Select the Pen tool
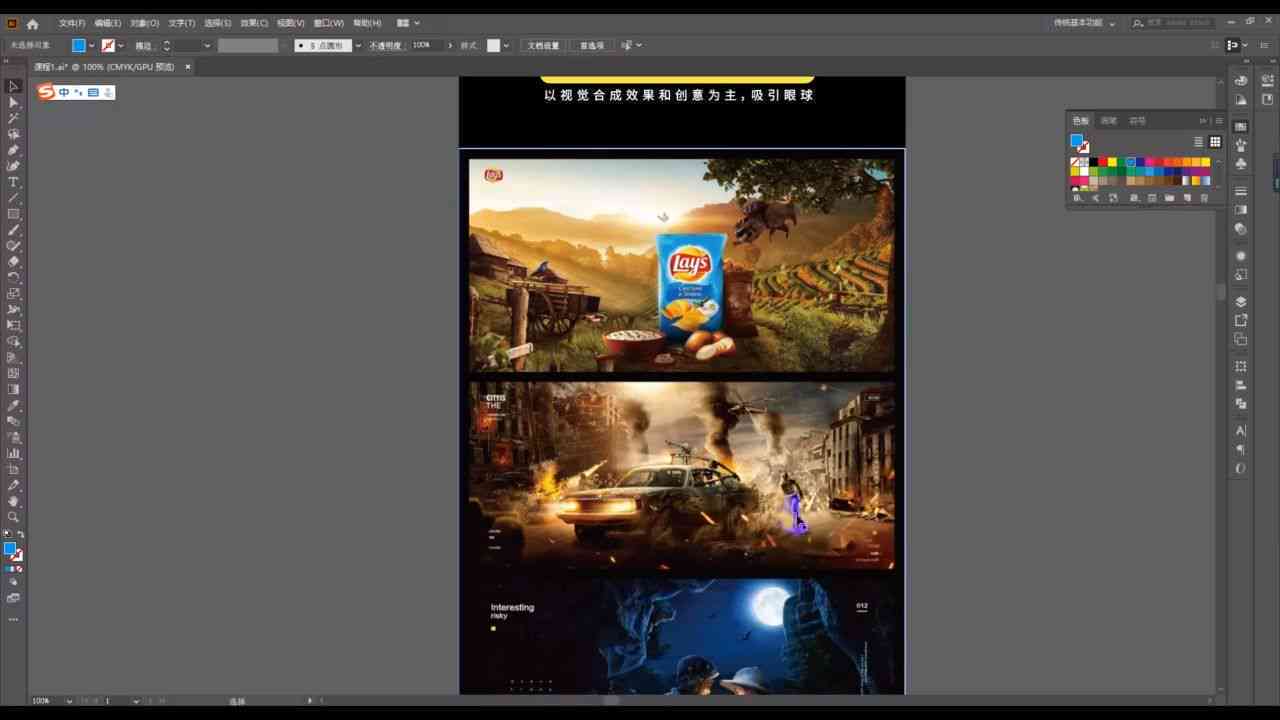Viewport: 1280px width, 720px height. (14, 150)
